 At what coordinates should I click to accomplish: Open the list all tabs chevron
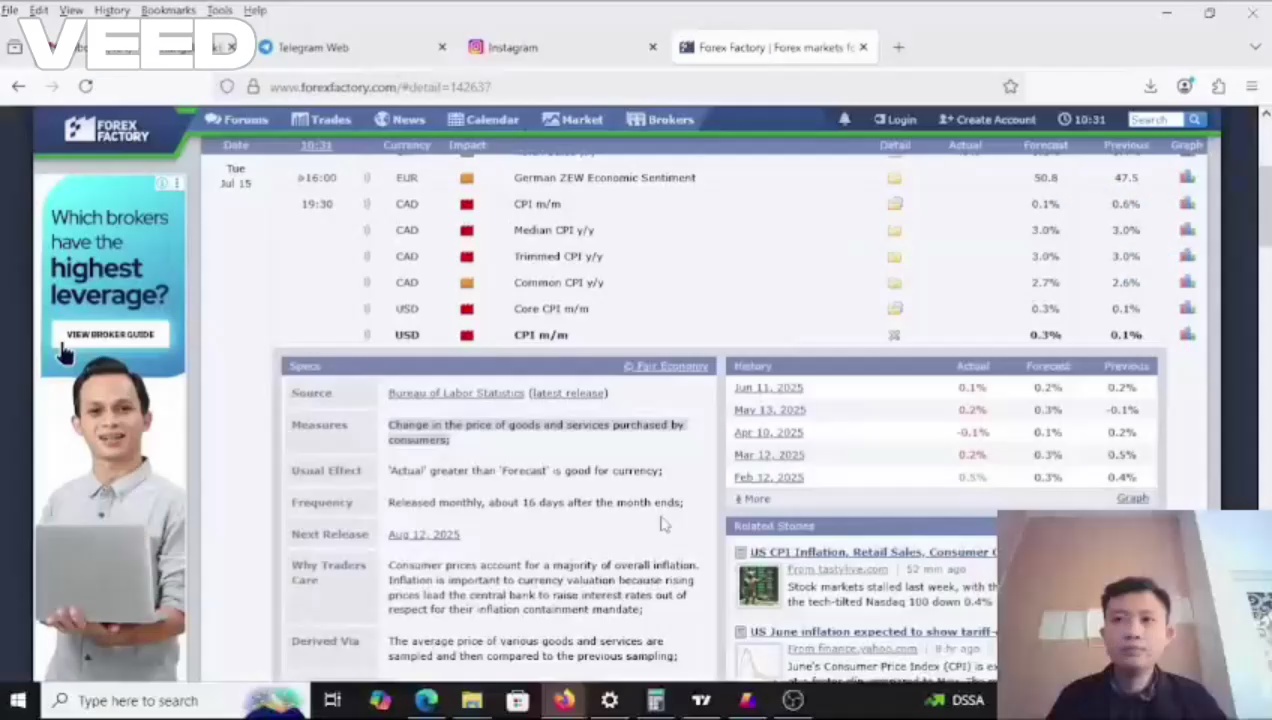1256,47
